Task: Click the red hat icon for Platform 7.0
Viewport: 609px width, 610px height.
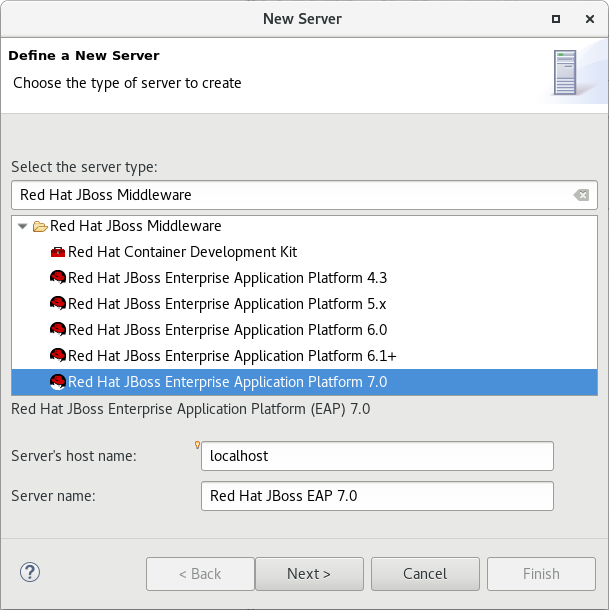Action: [x=58, y=382]
